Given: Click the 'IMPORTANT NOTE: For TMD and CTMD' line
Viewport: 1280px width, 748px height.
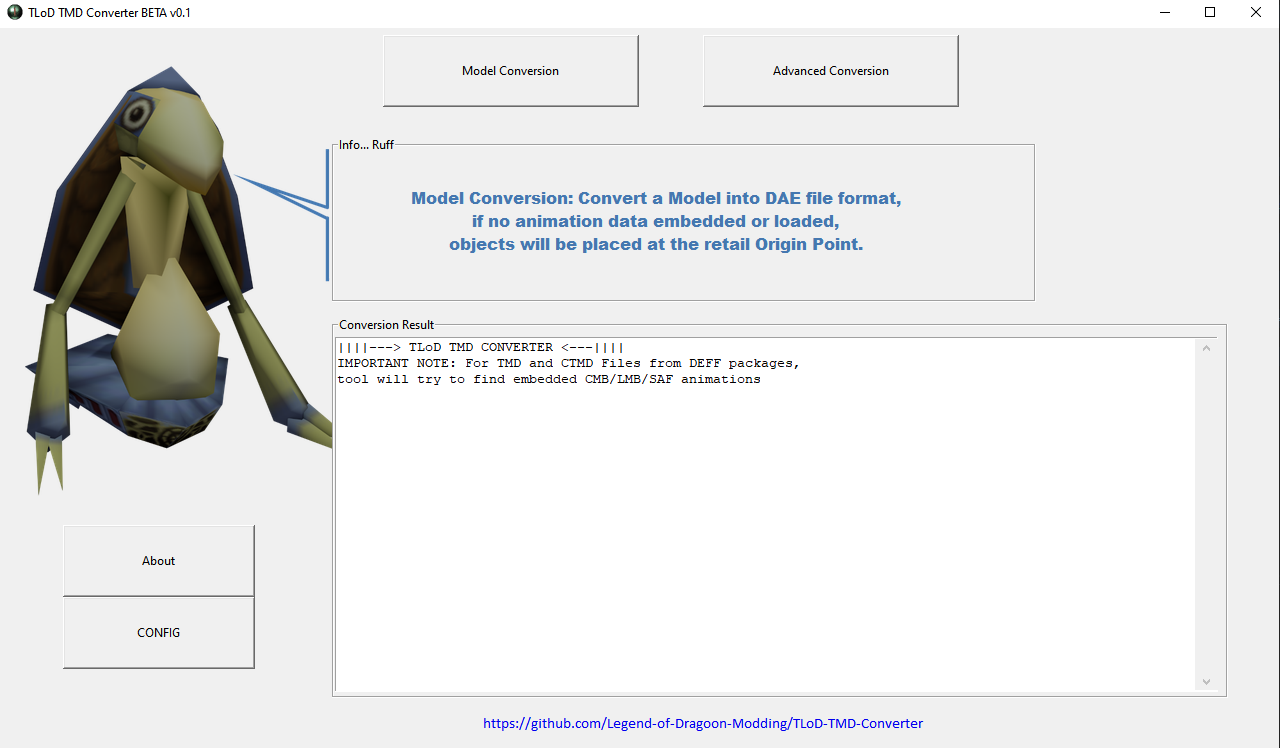Looking at the screenshot, I should [569, 363].
